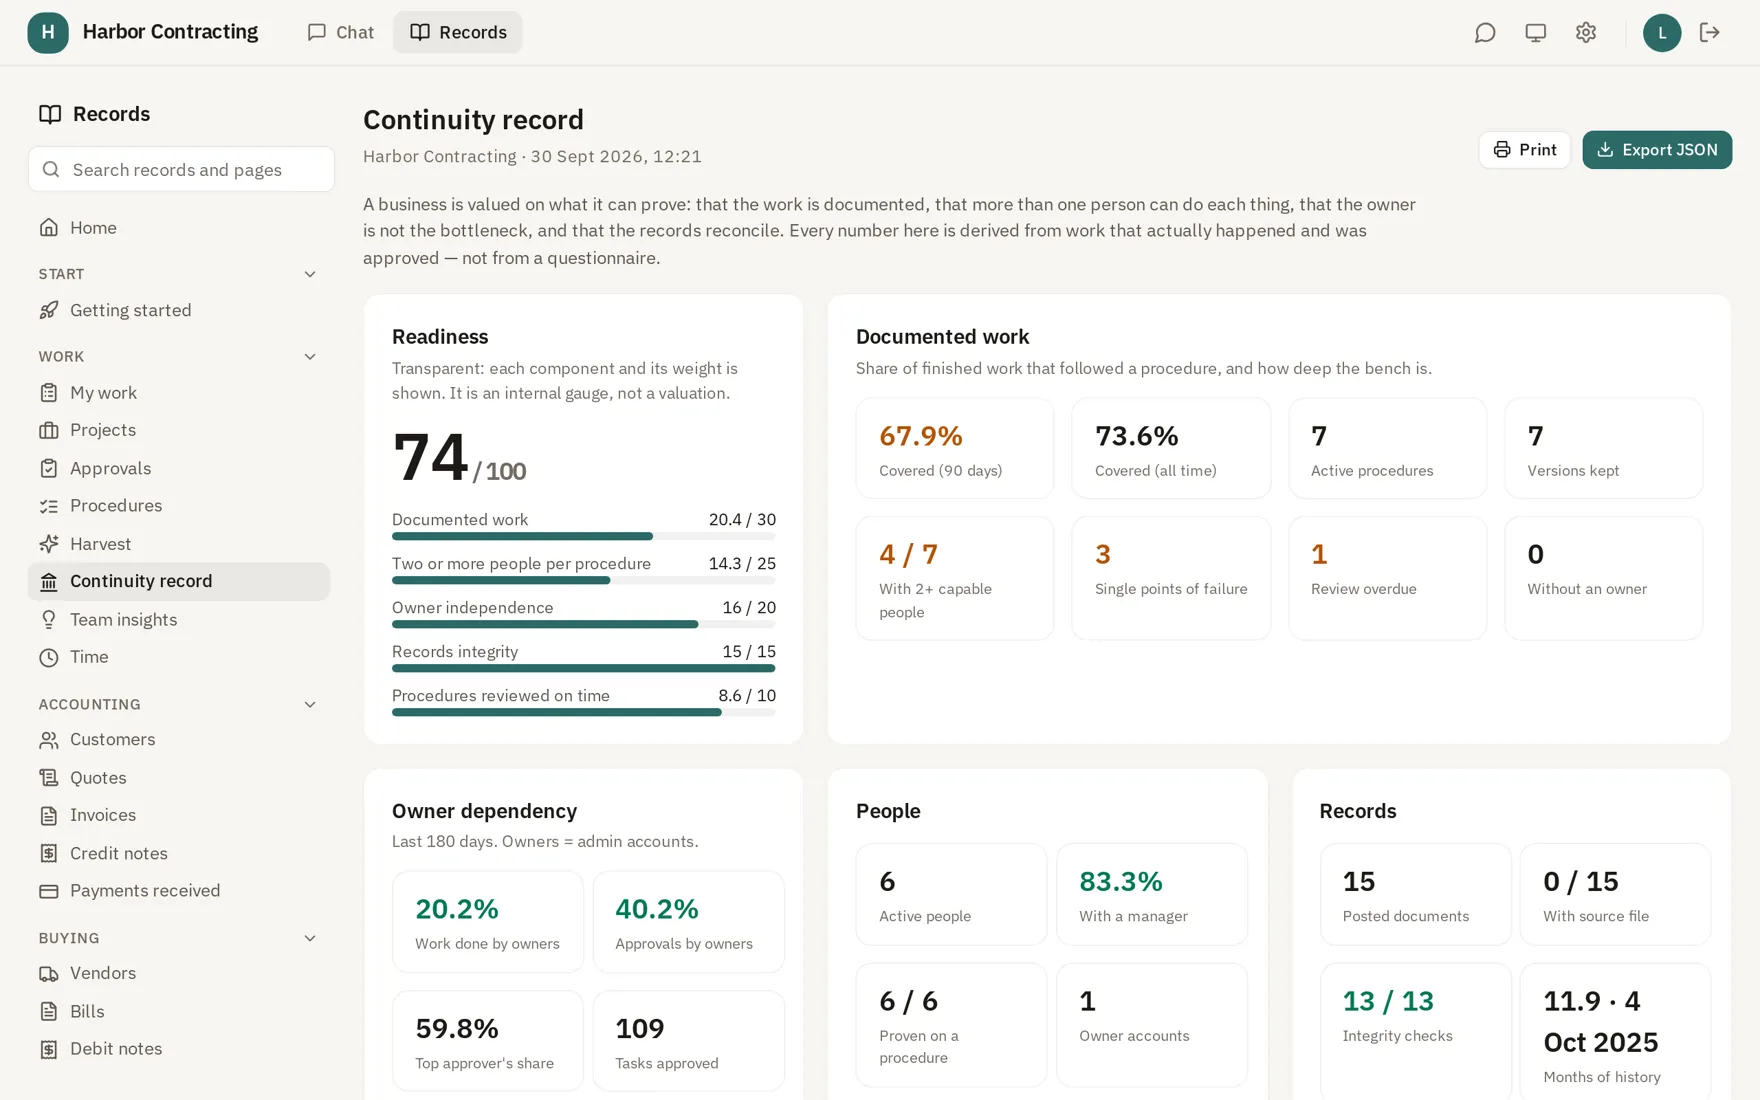The width and height of the screenshot is (1760, 1100).
Task: Collapse the START section chevron
Action: (310, 274)
